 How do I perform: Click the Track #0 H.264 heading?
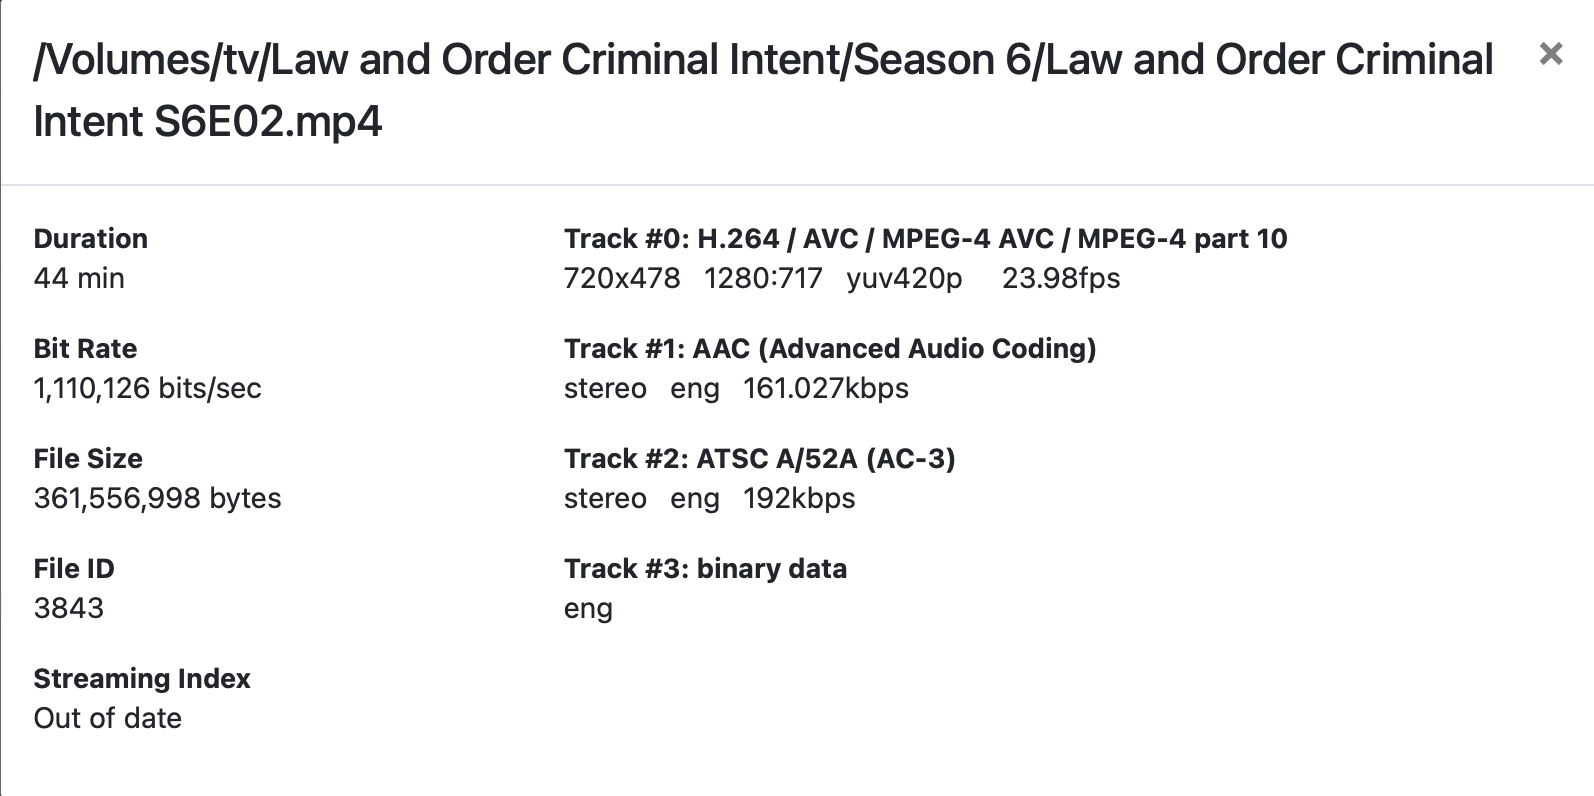coord(925,239)
